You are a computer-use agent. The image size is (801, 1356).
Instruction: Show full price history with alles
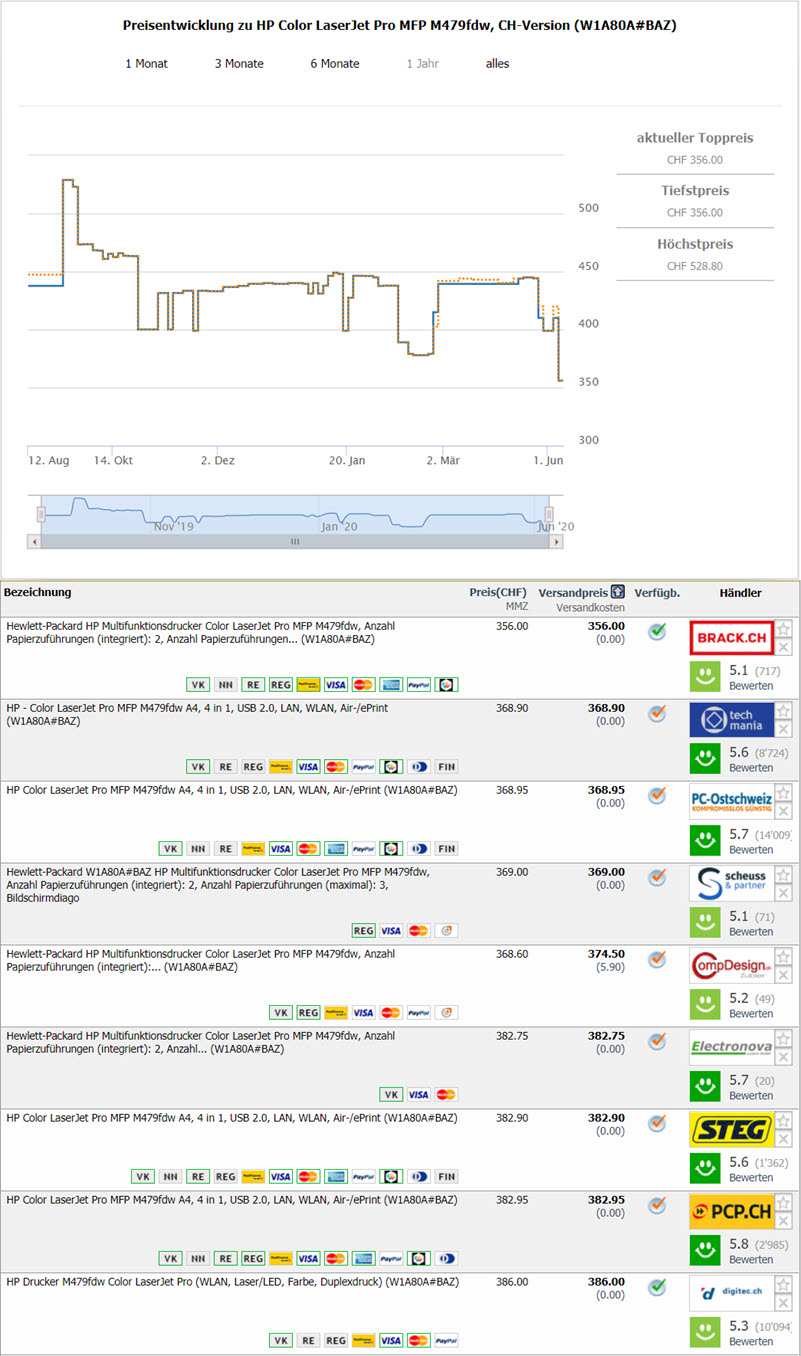tap(497, 64)
